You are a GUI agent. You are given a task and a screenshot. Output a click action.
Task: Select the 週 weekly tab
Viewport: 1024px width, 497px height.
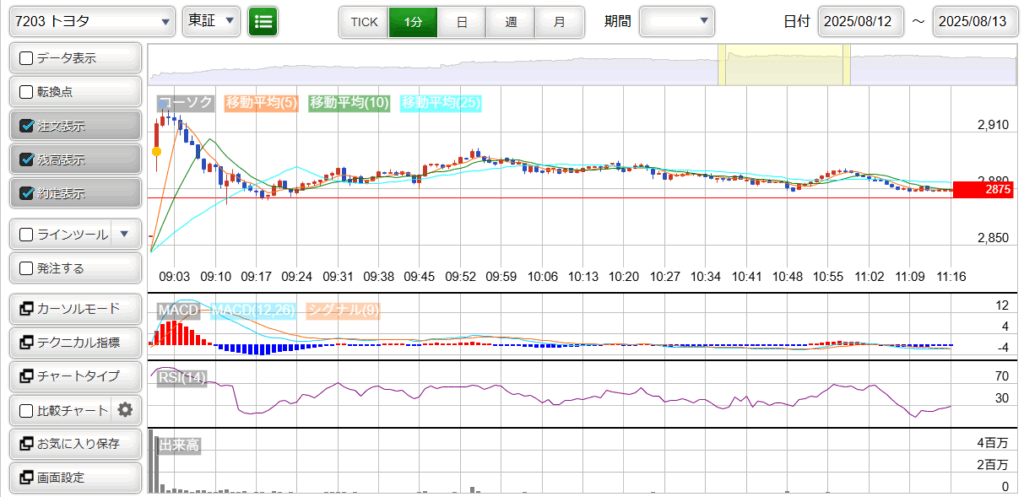point(510,22)
